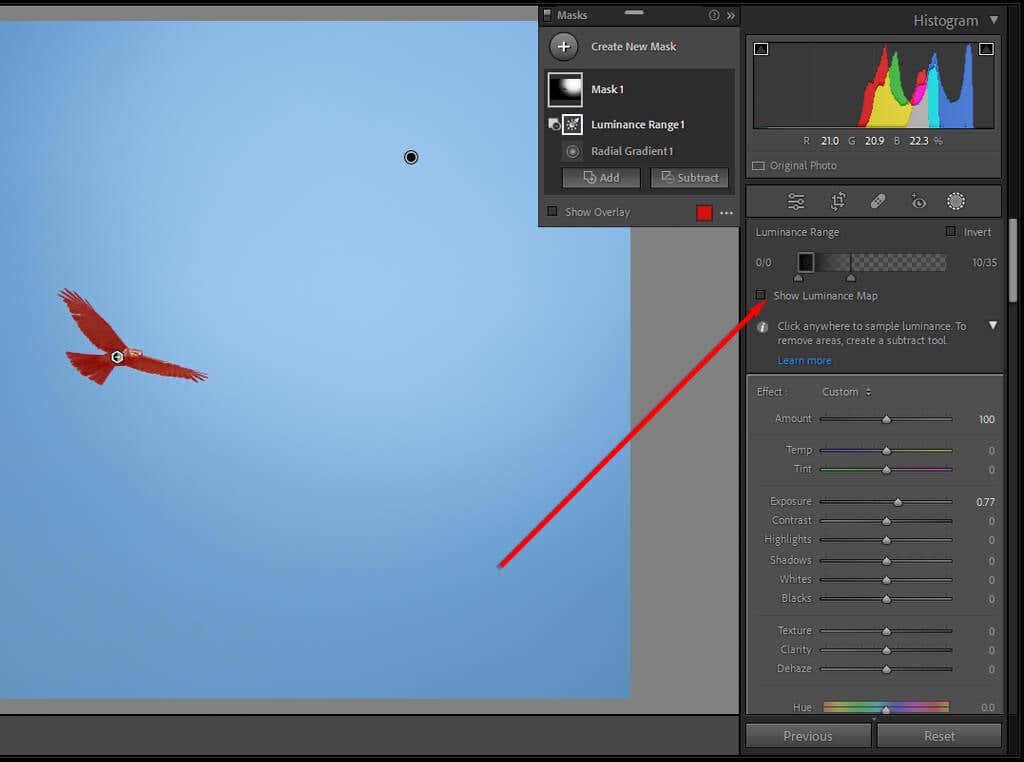Turn on the Show Overlay checkbox

pos(552,212)
